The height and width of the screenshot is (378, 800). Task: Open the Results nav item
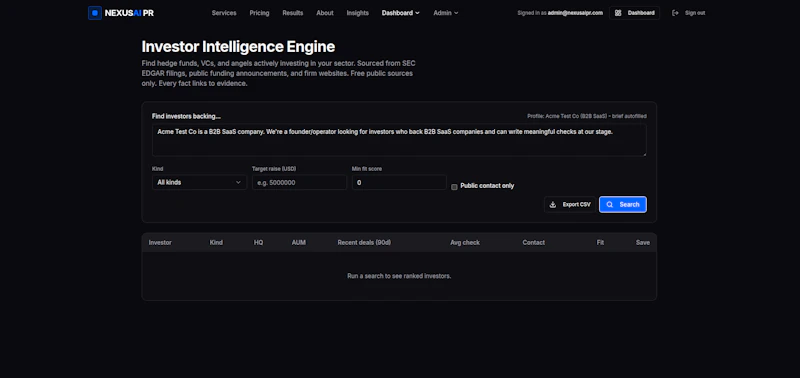[292, 13]
